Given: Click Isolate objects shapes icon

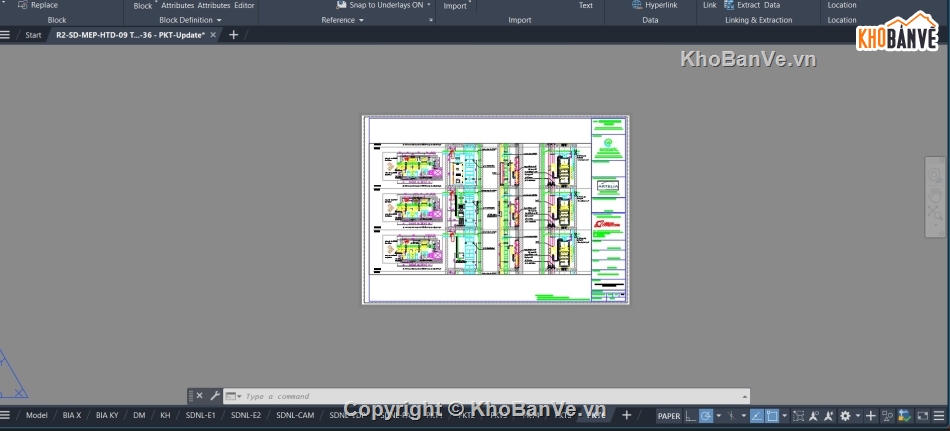Looking at the screenshot, I should tap(888, 416).
